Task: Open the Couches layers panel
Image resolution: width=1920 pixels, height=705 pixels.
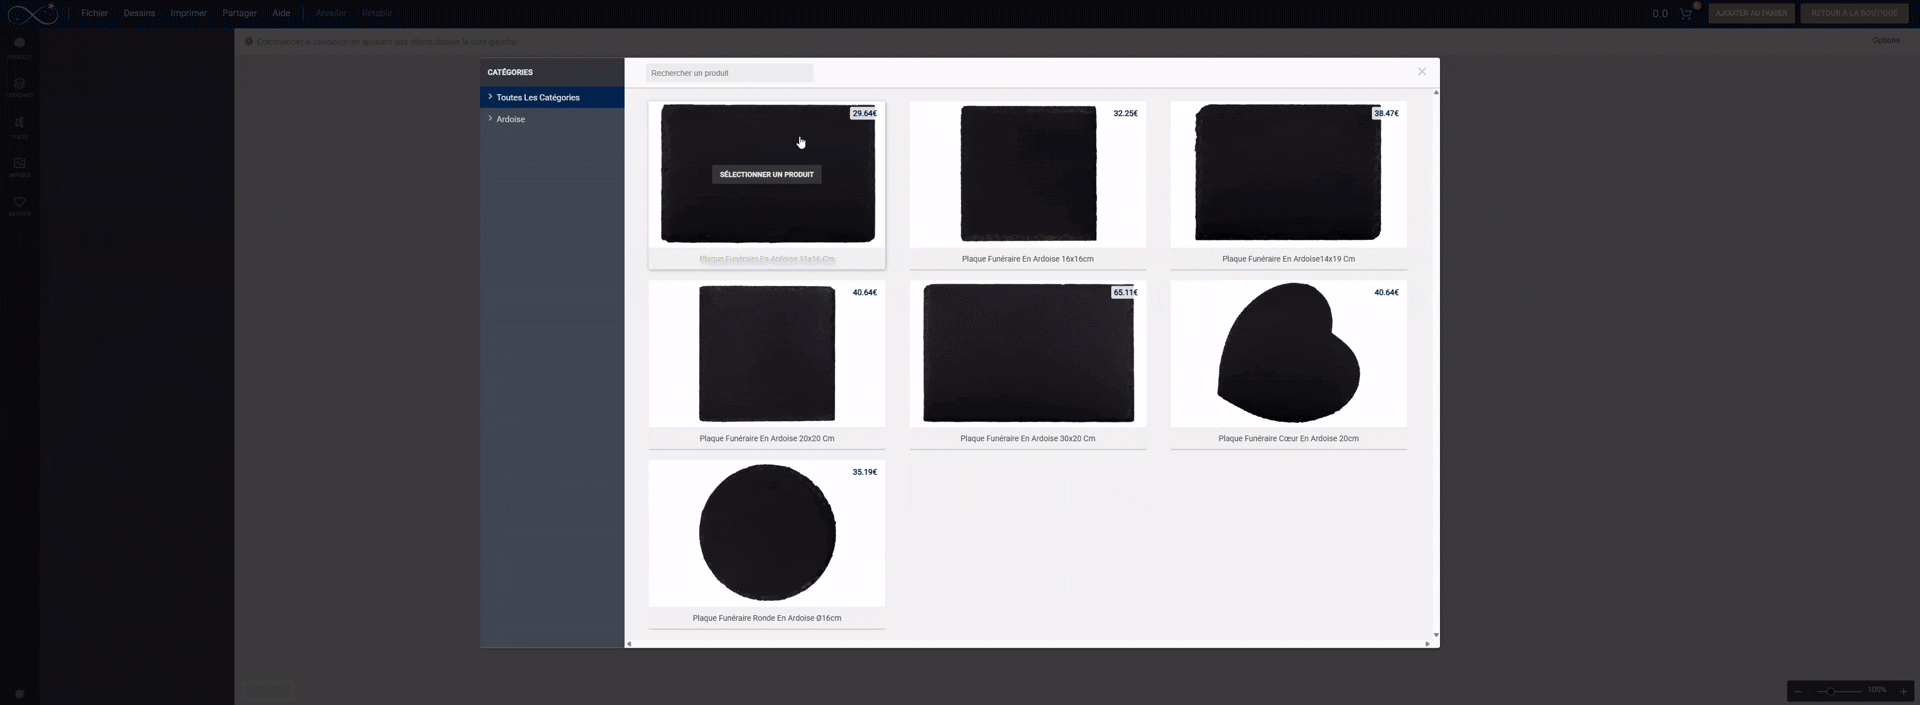Action: tap(19, 86)
